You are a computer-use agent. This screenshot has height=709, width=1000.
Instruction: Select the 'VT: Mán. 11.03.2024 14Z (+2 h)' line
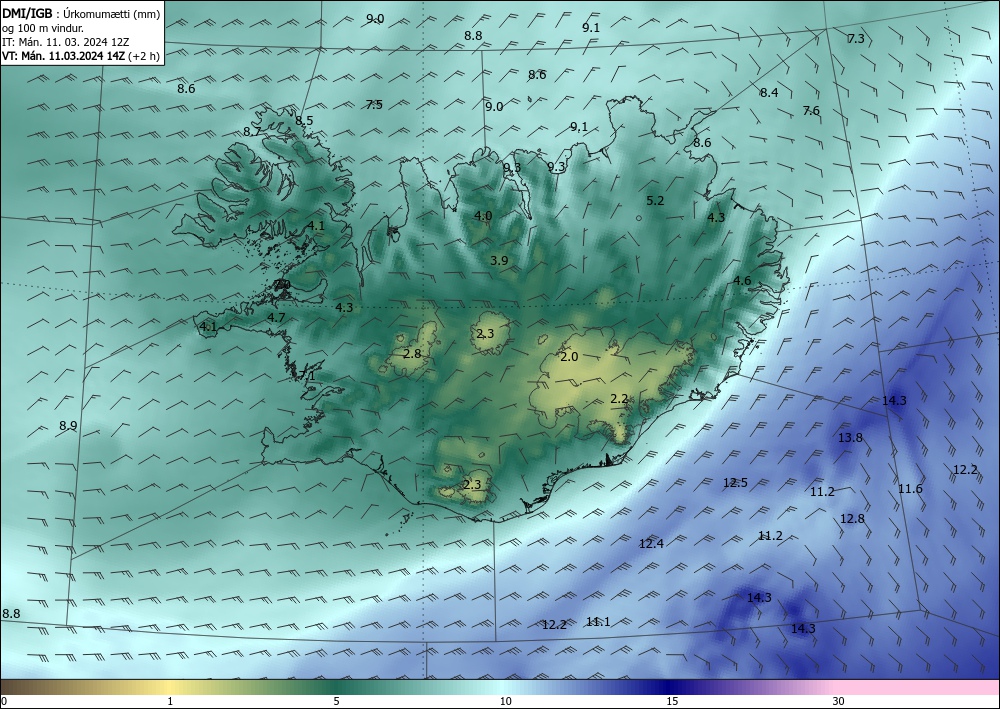click(80, 56)
